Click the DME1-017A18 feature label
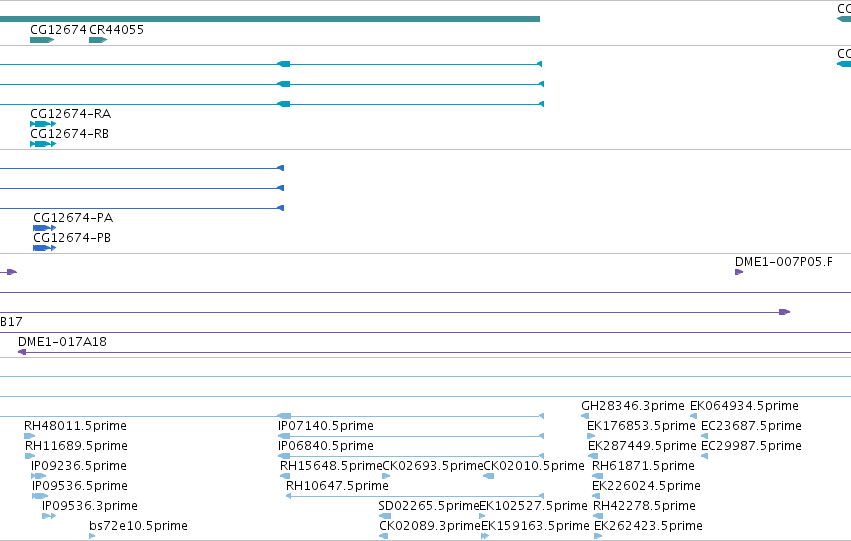Viewport: 851px width, 541px height. point(62,342)
